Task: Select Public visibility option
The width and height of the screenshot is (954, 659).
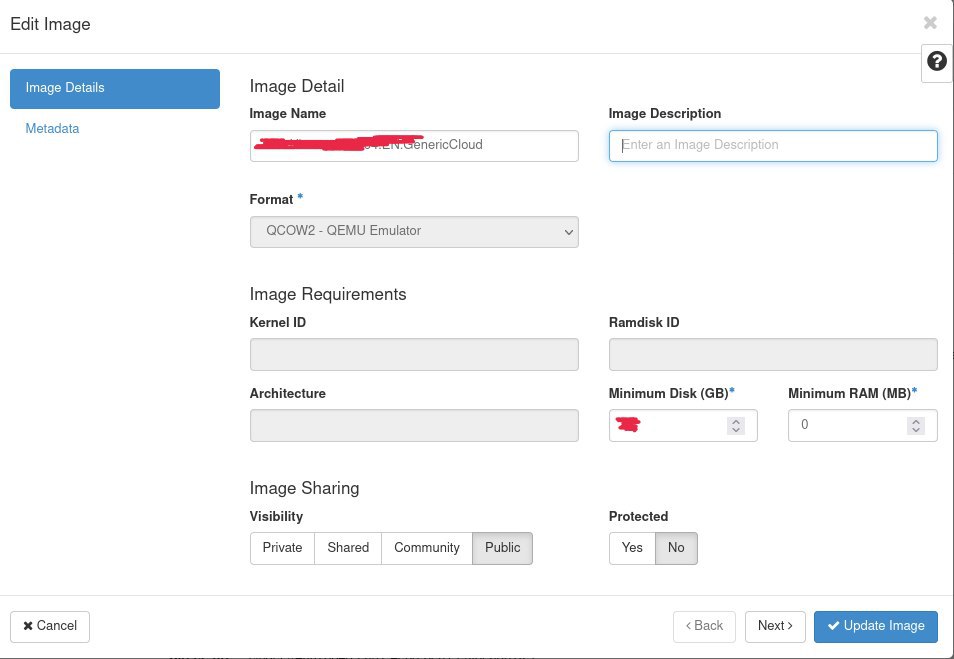Action: pyautogui.click(x=503, y=548)
